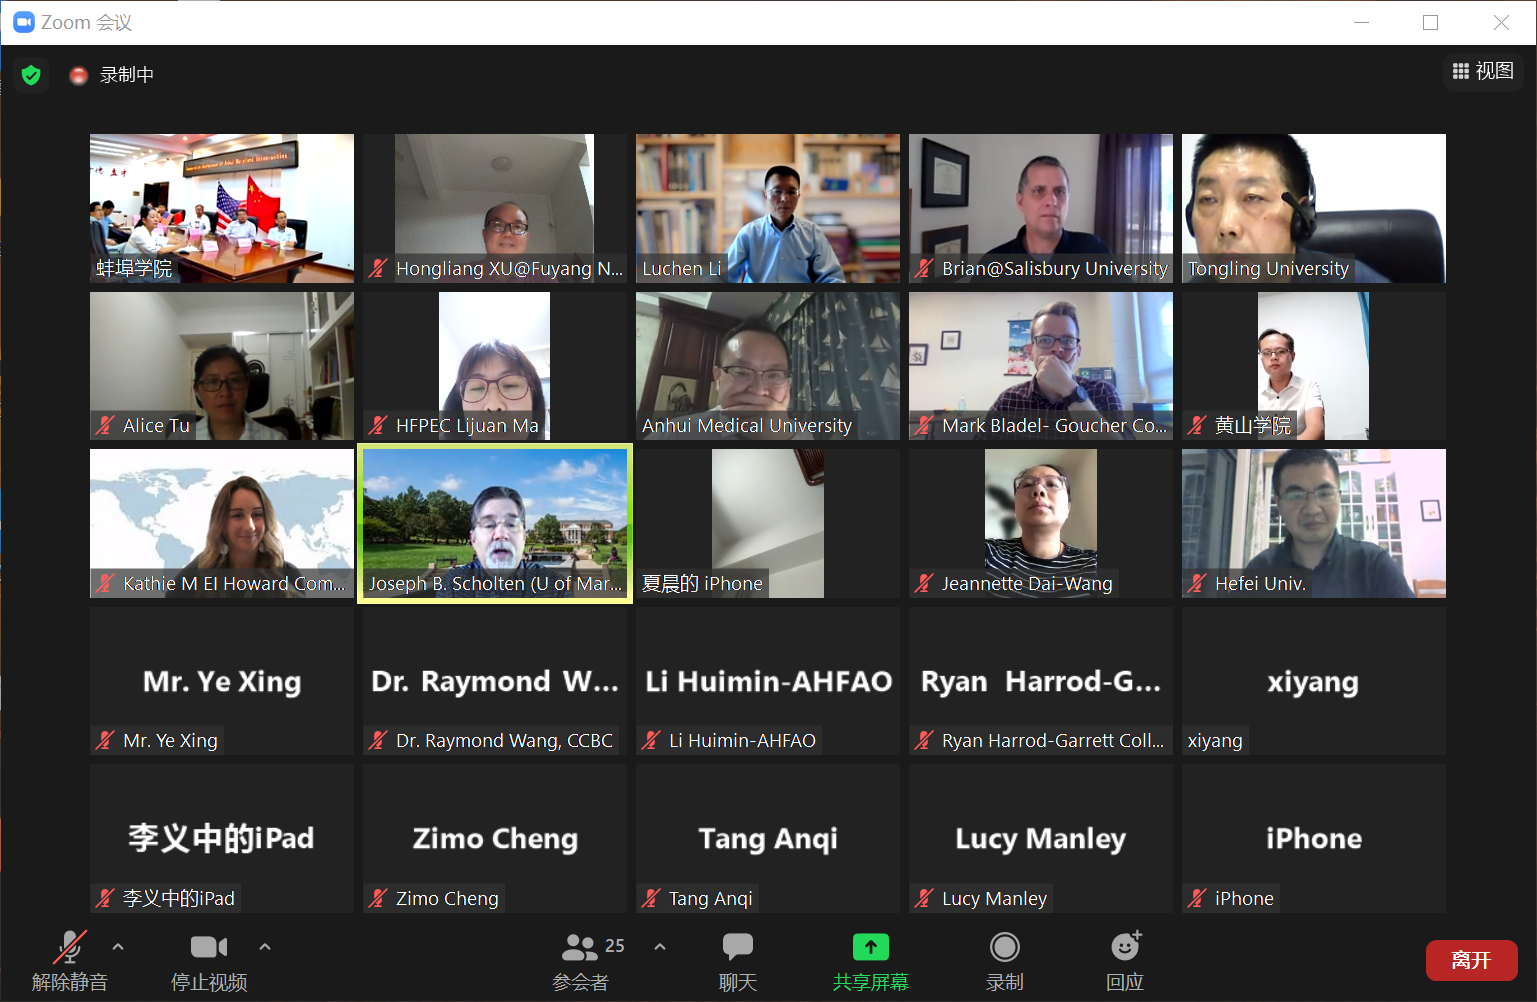Select Joseph B. Scholten's highlighted video tile

point(495,523)
